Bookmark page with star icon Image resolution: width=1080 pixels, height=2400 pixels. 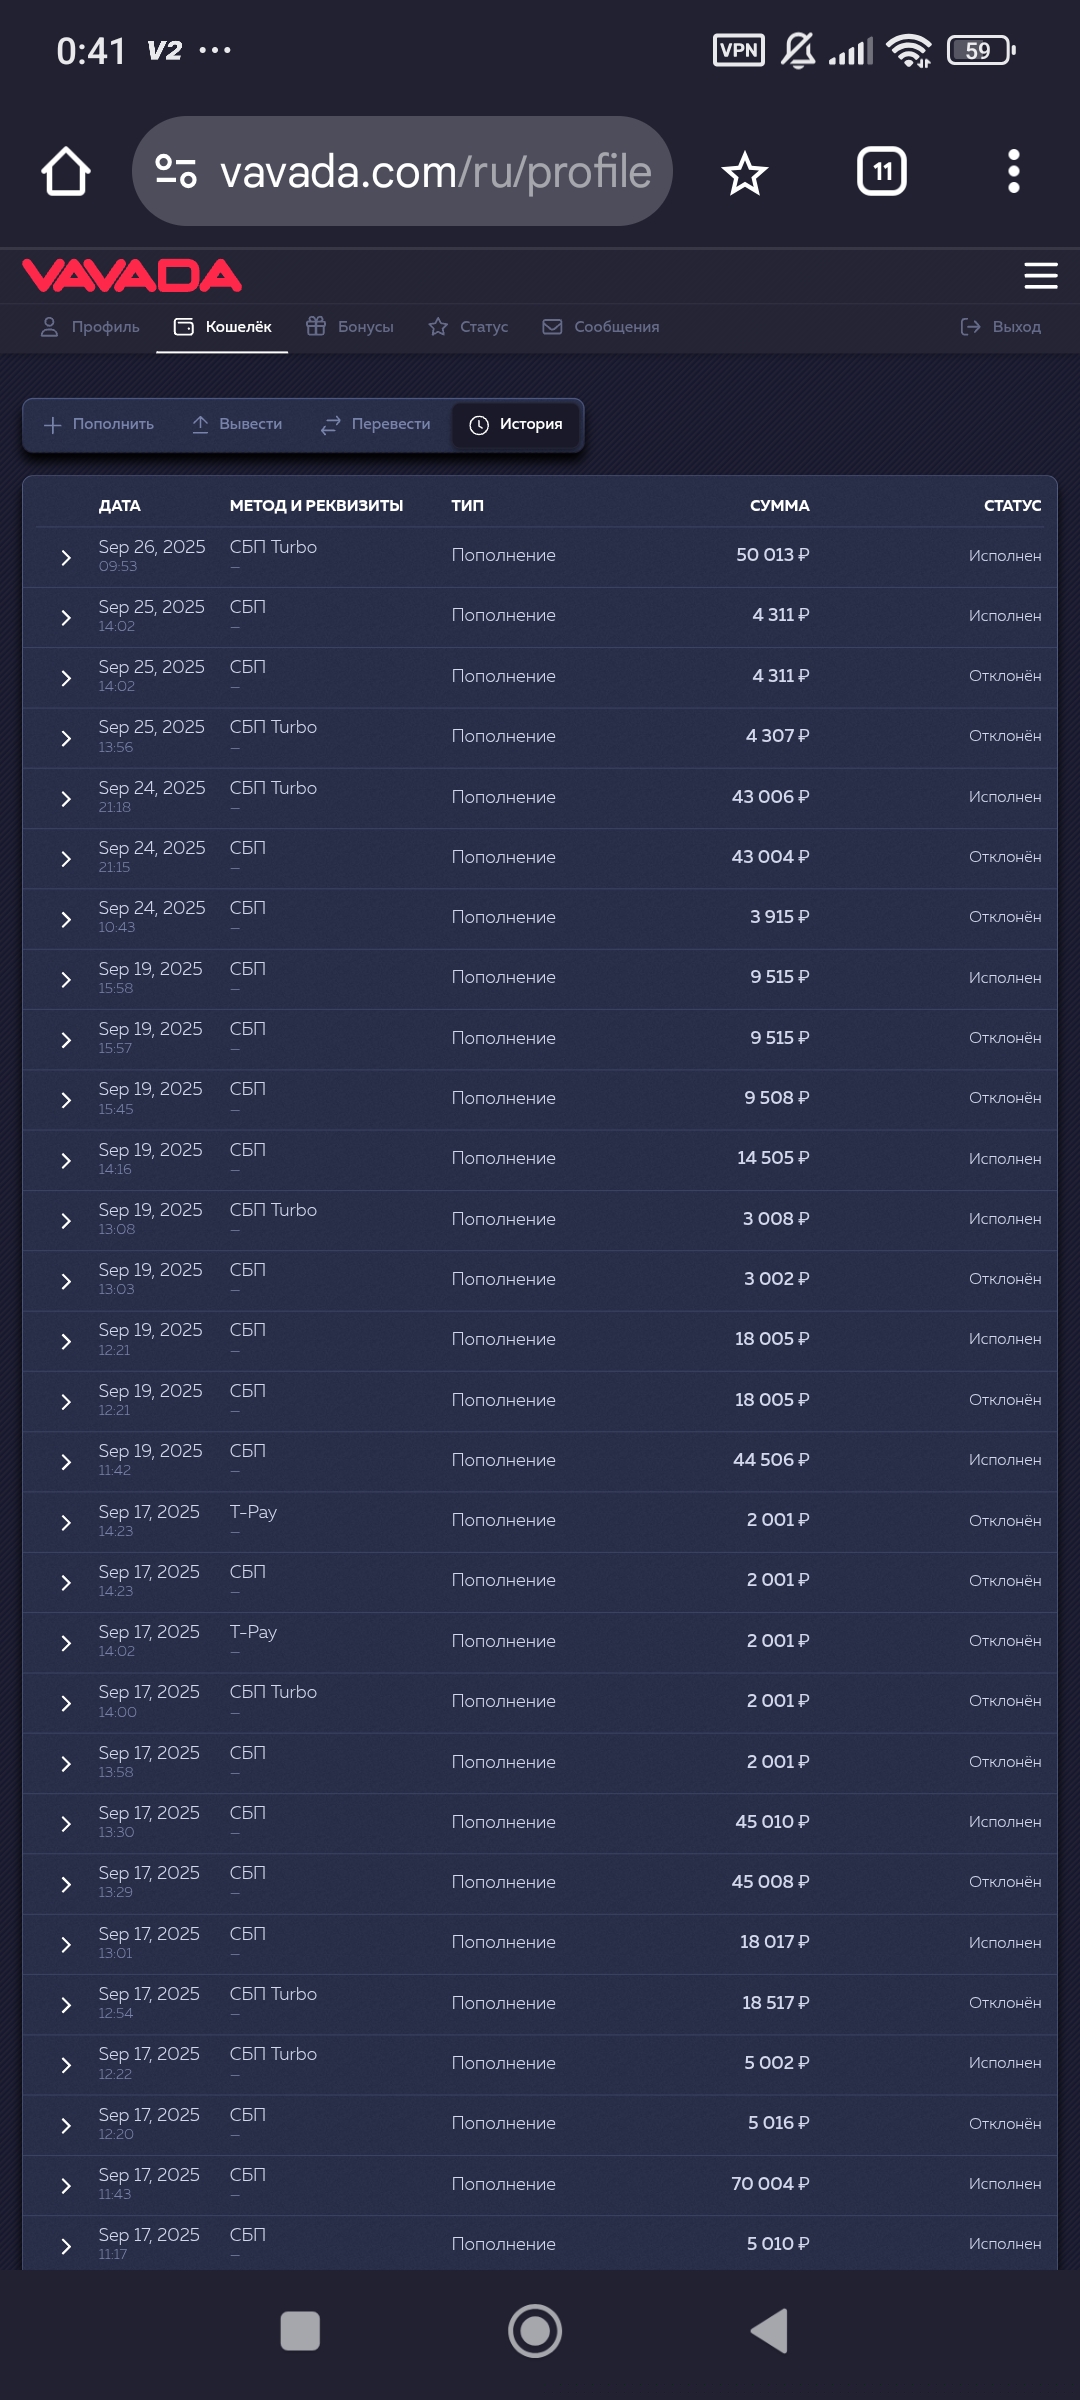pyautogui.click(x=745, y=173)
